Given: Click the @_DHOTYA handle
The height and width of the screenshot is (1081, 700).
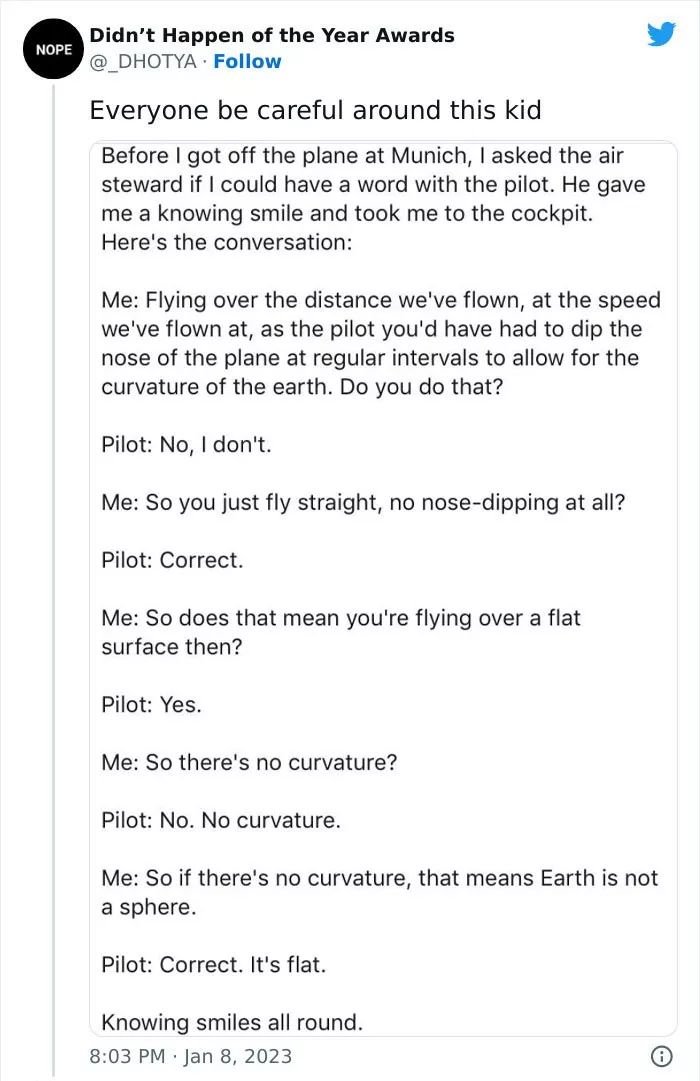Looking at the screenshot, I should [x=144, y=62].
